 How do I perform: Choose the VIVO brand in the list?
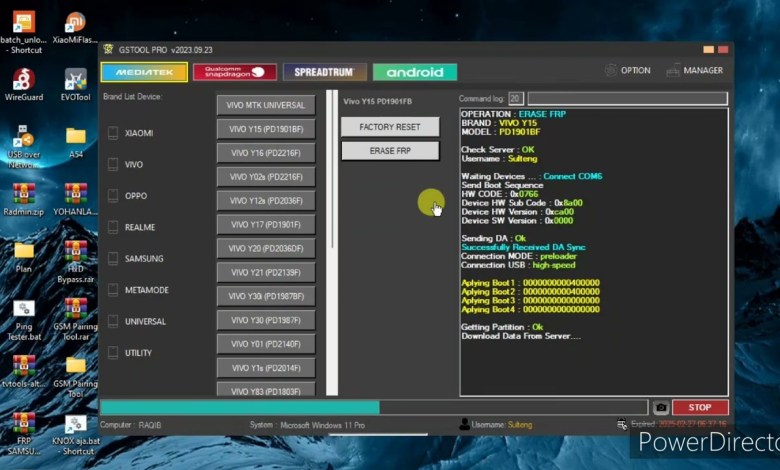pos(134,164)
